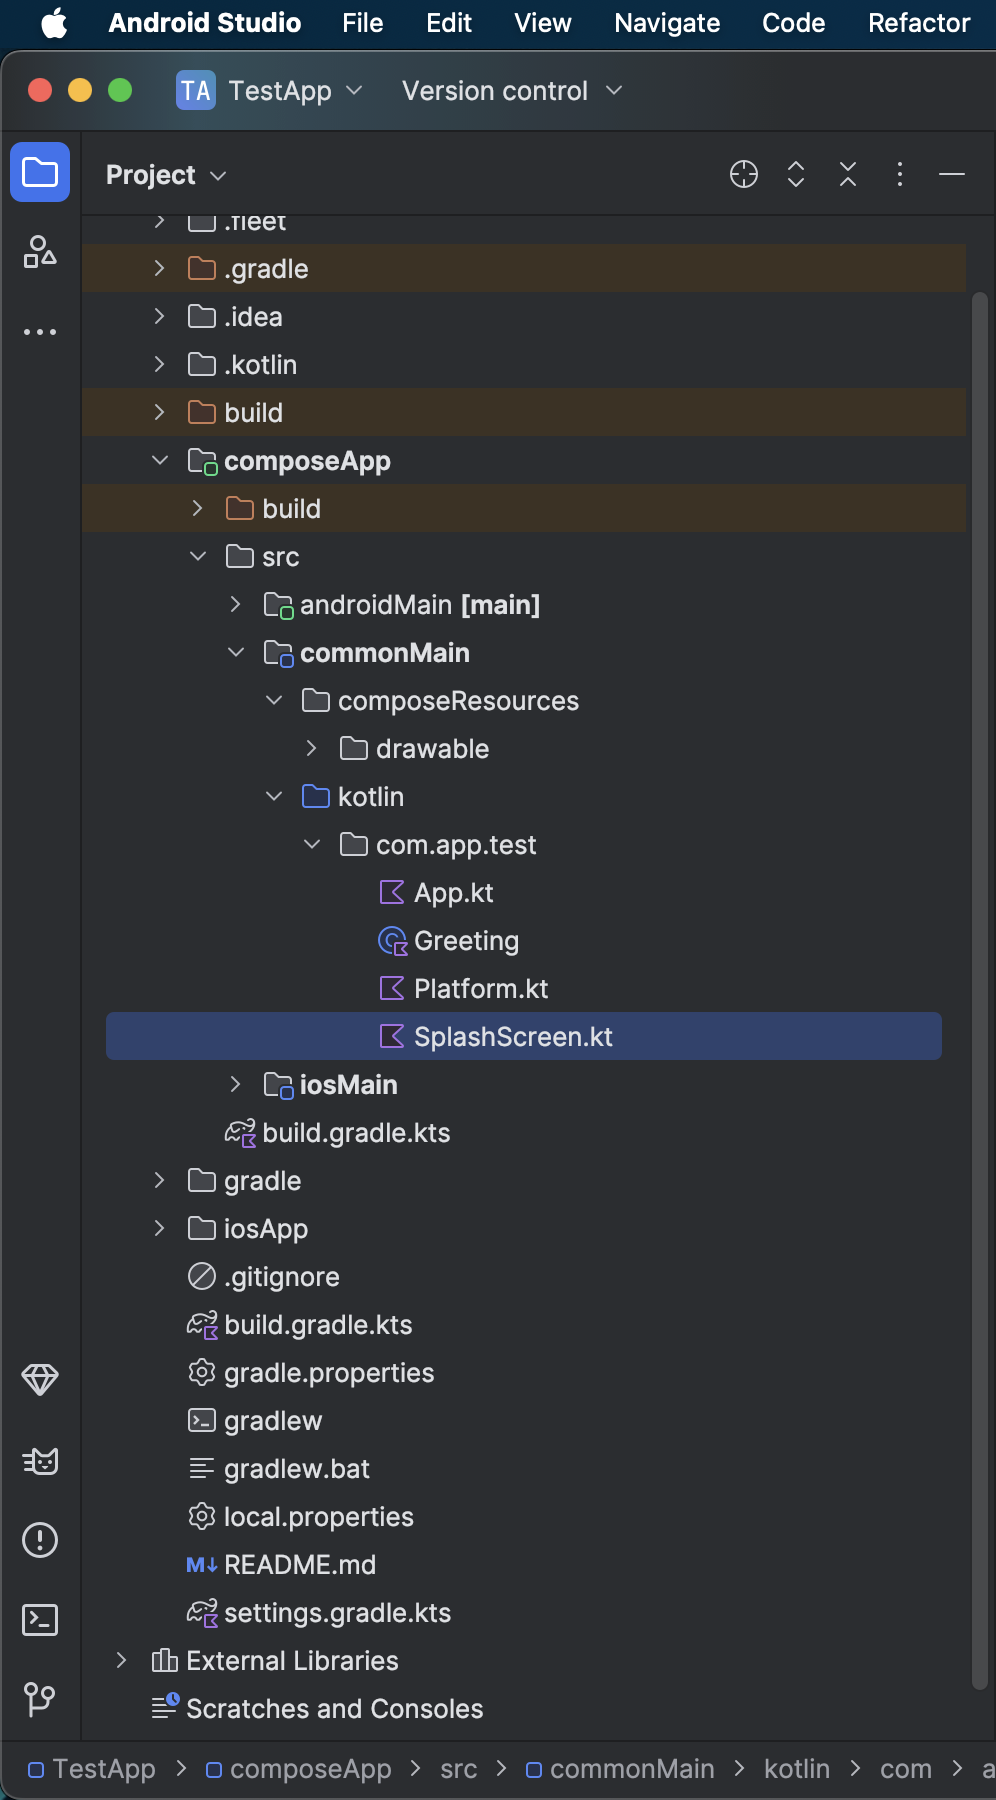This screenshot has width=996, height=1800.
Task: Open the Code menu
Action: (794, 23)
